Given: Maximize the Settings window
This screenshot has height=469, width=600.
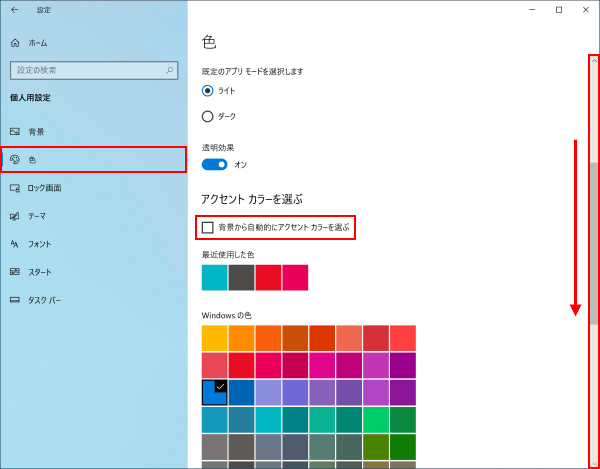Looking at the screenshot, I should (558, 10).
